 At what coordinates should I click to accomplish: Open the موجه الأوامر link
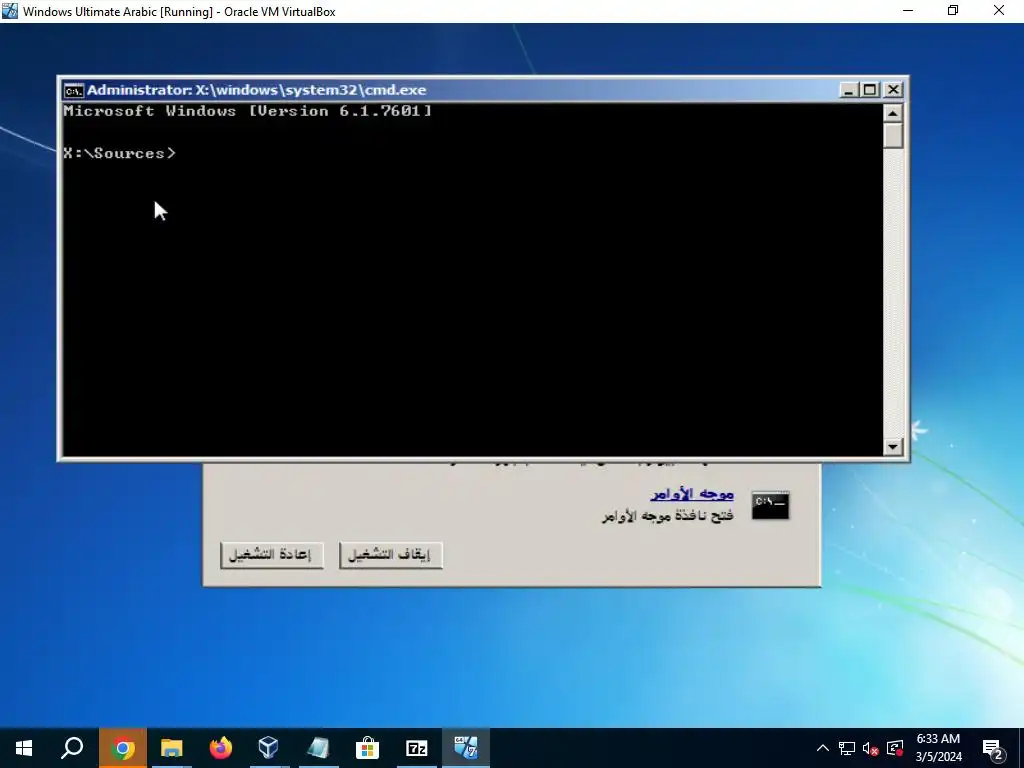[x=692, y=494]
